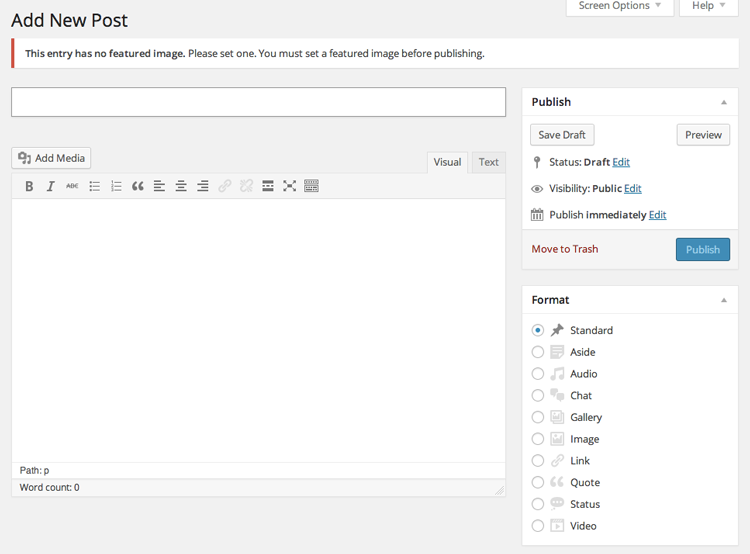The height and width of the screenshot is (554, 750).
Task: Show the kitchen sink toolbar
Action: [x=311, y=186]
